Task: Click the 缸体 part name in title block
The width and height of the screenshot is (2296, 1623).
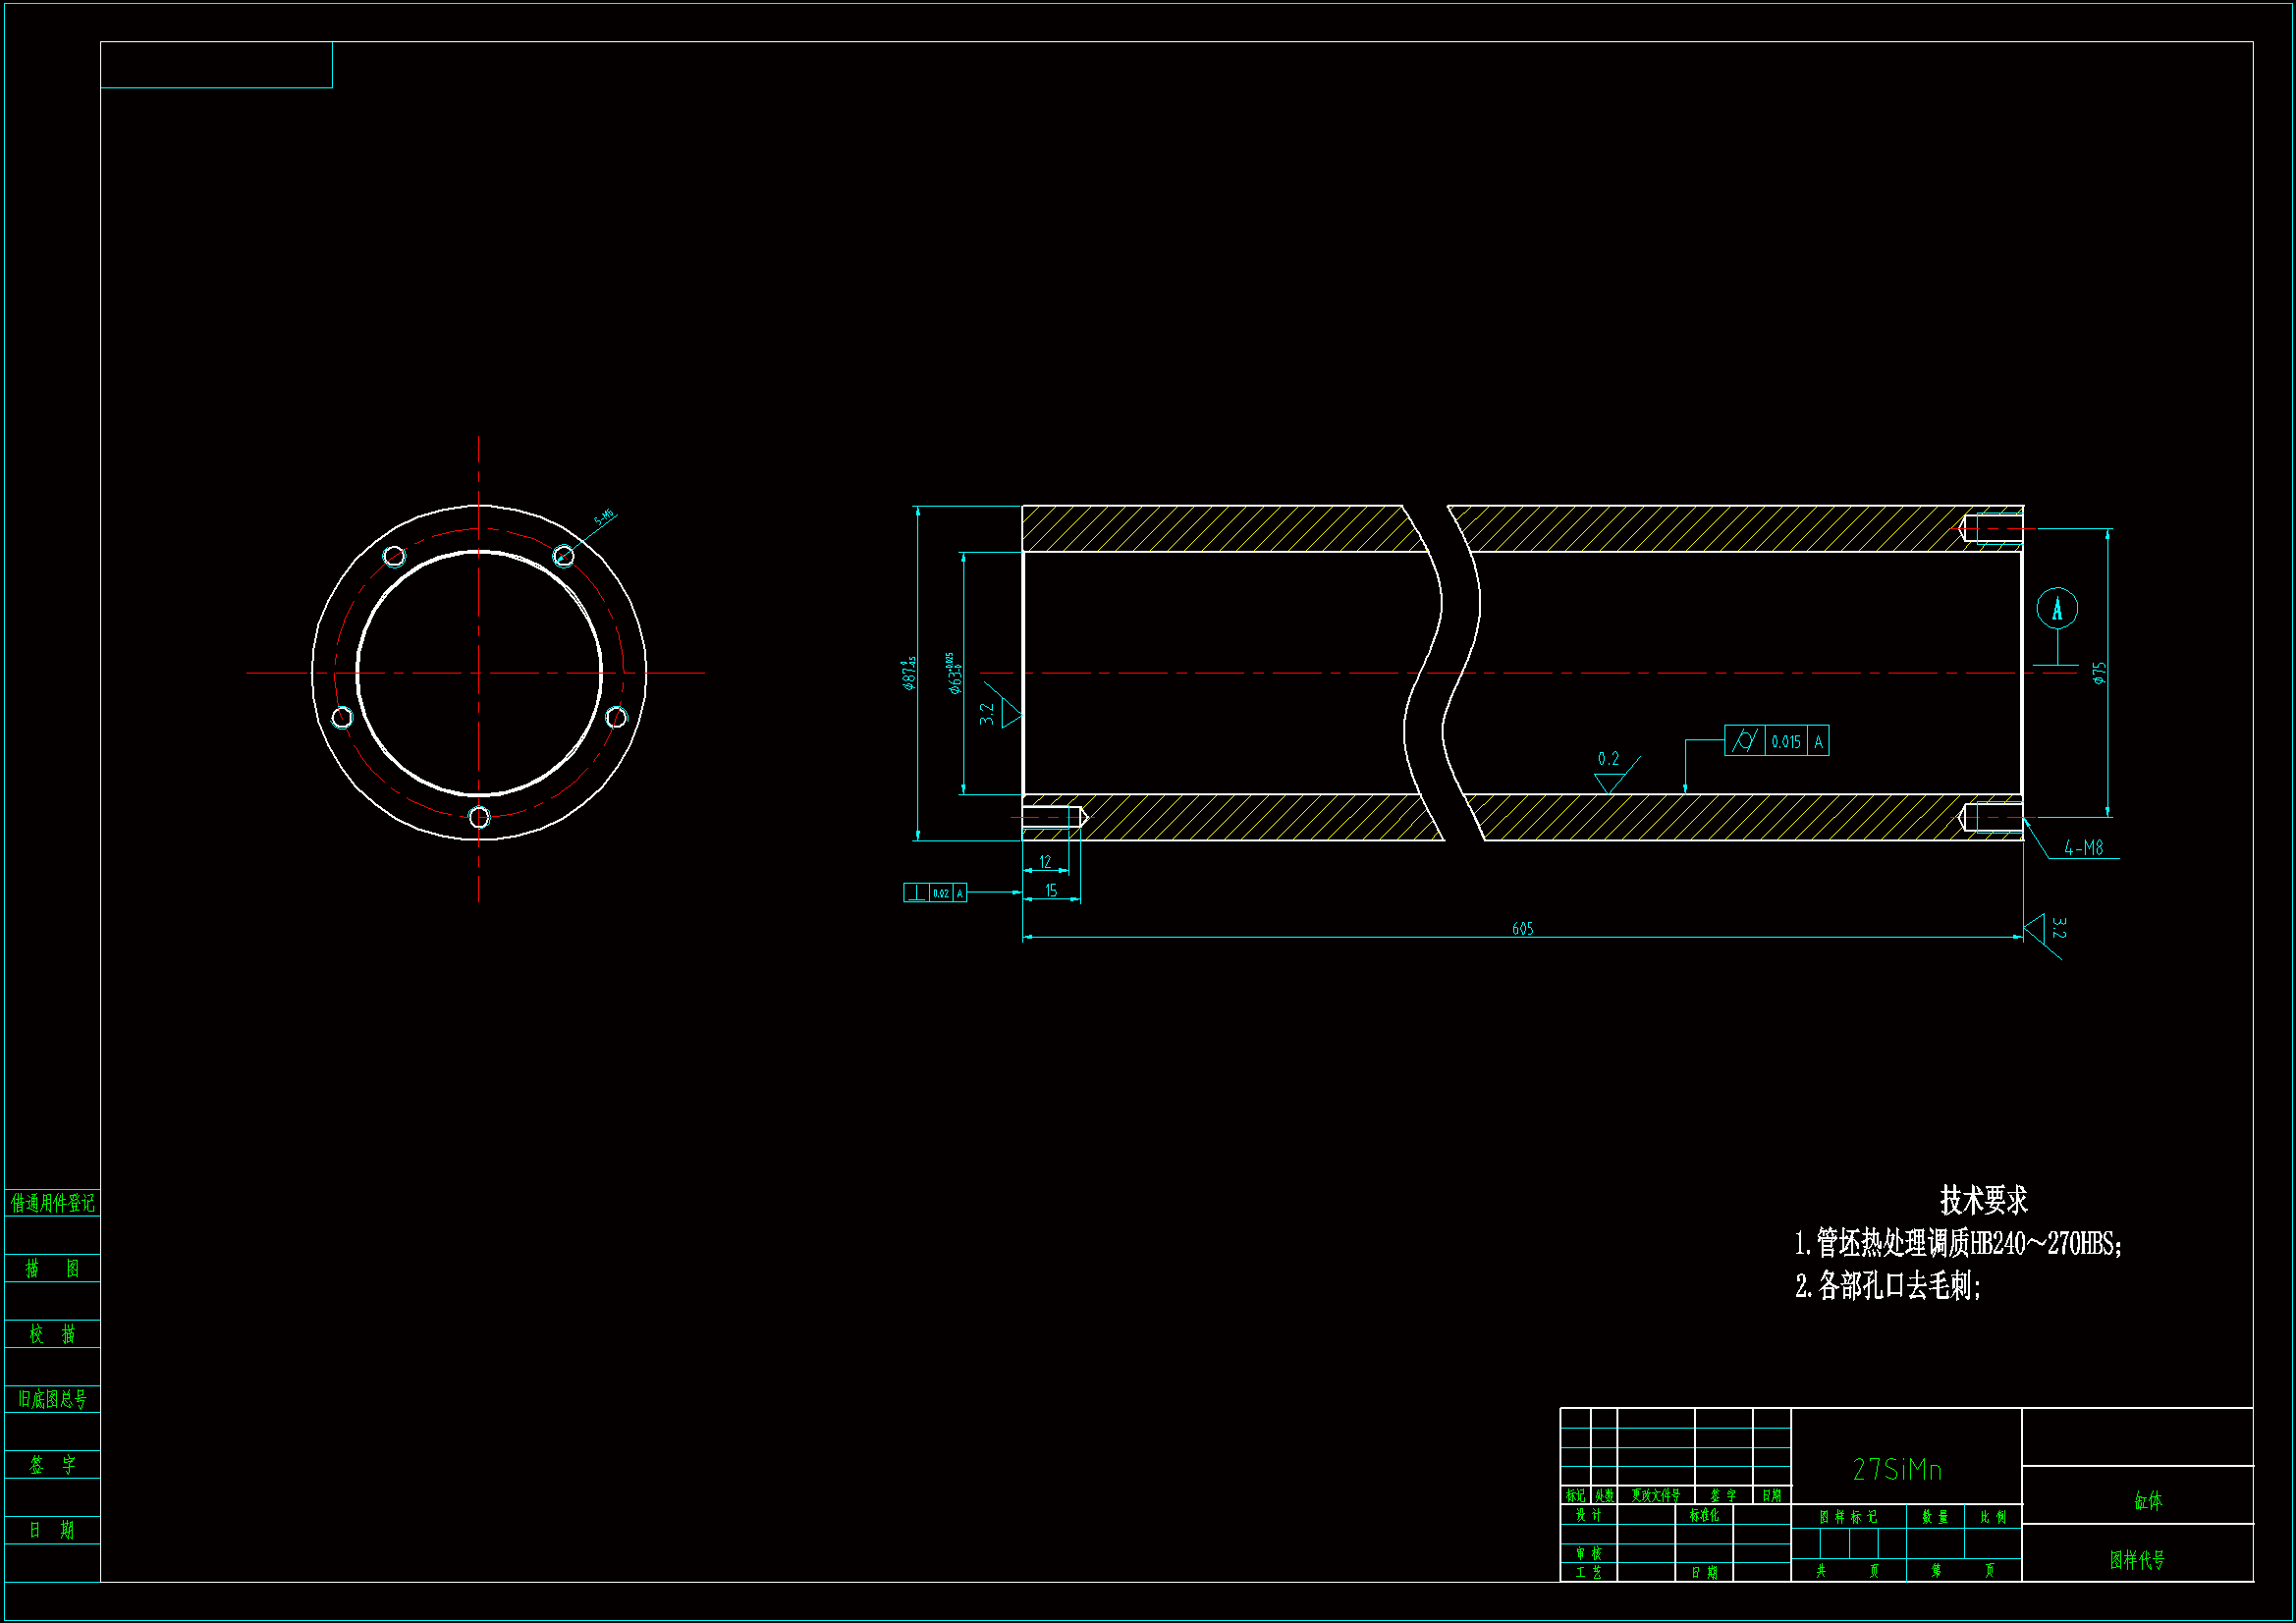Action: point(2147,1500)
